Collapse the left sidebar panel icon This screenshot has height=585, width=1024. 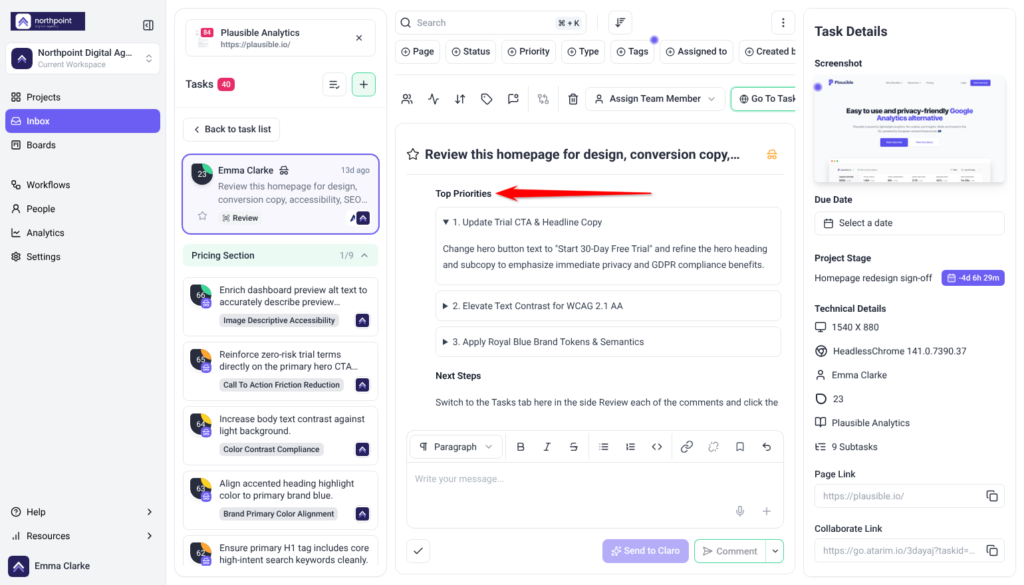click(x=148, y=25)
